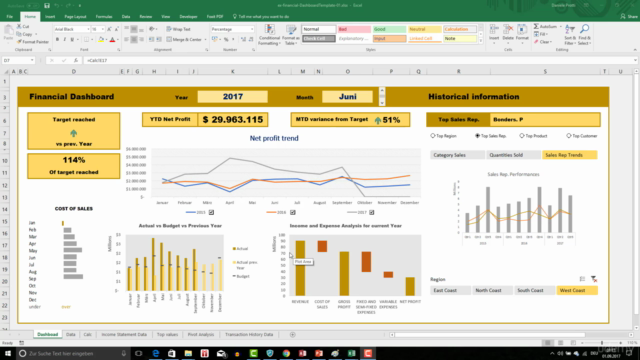Open the font size dropdown
Viewport: 640px width, 360px height.
[x=102, y=29]
